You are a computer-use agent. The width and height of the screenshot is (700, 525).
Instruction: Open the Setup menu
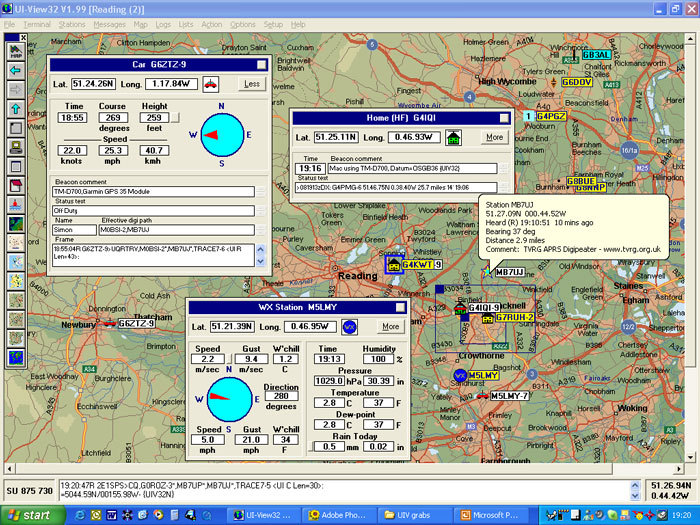click(x=273, y=25)
